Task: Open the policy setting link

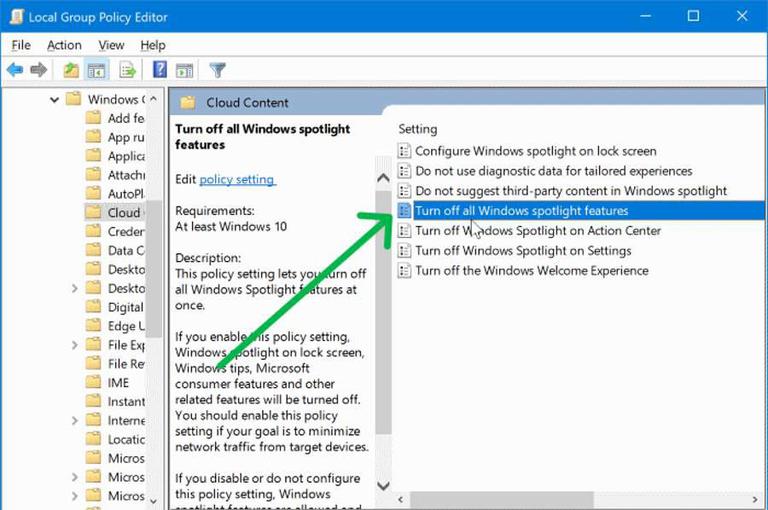Action: (x=238, y=179)
